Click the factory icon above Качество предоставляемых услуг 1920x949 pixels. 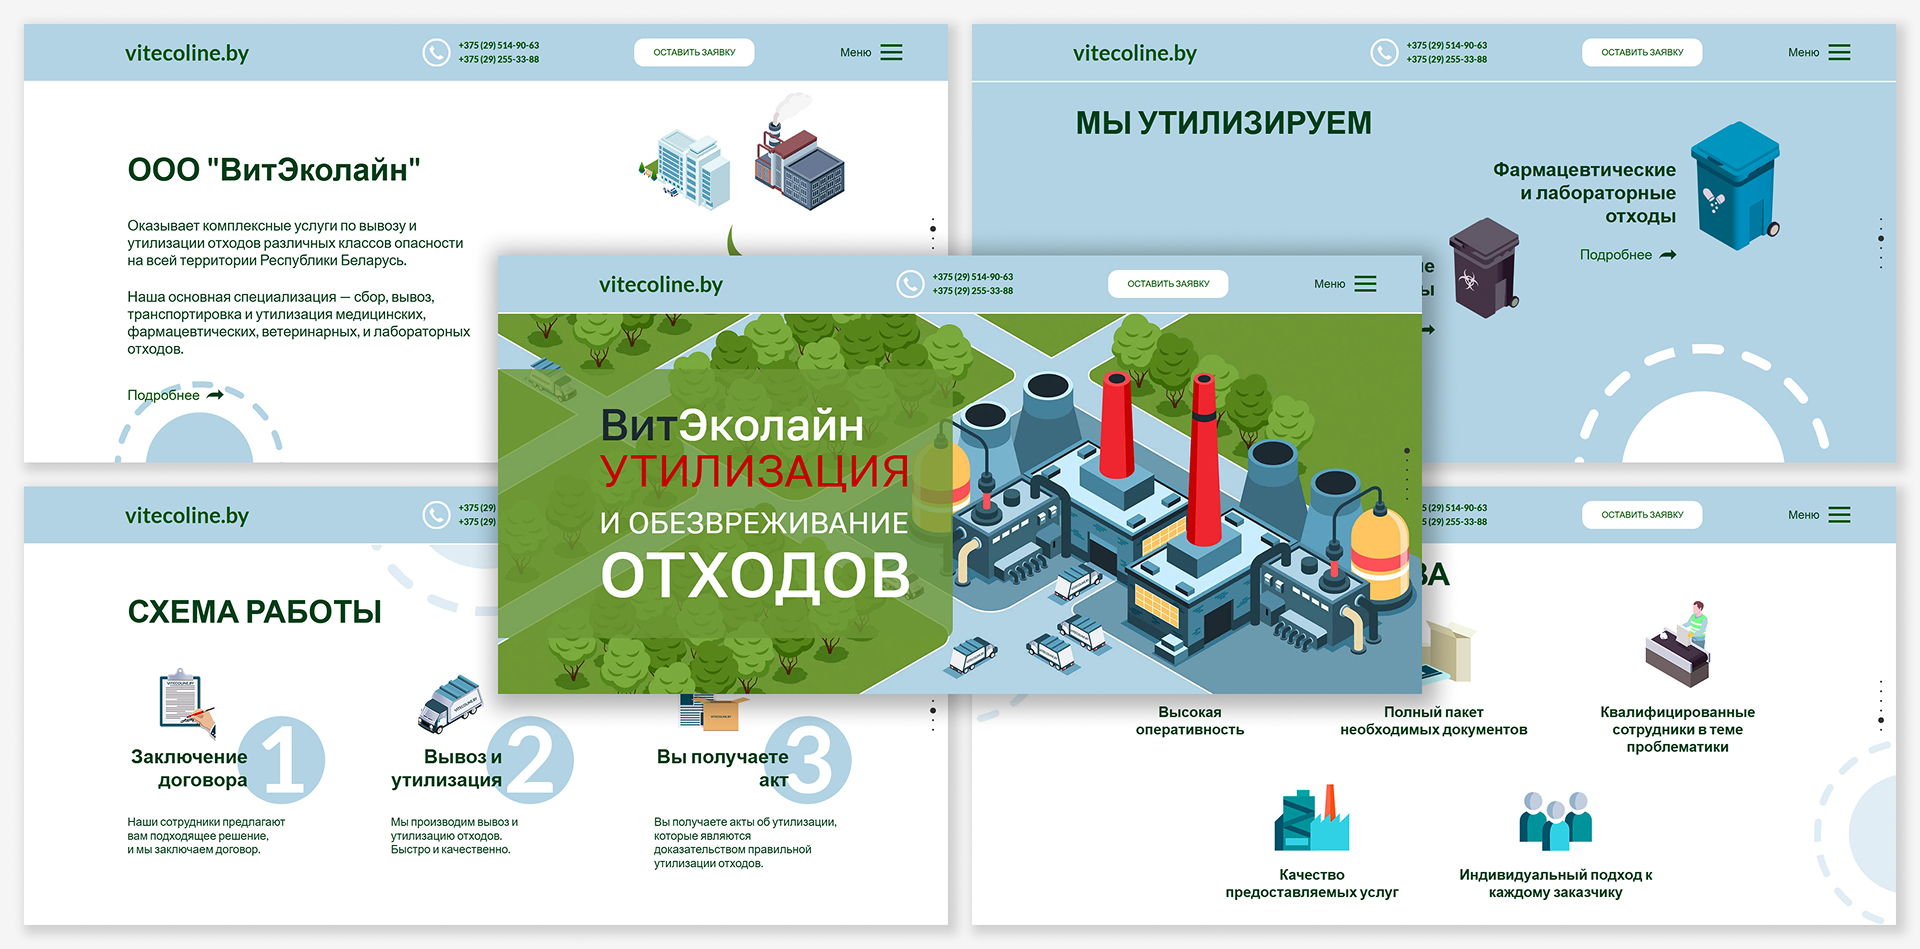[x=1311, y=819]
